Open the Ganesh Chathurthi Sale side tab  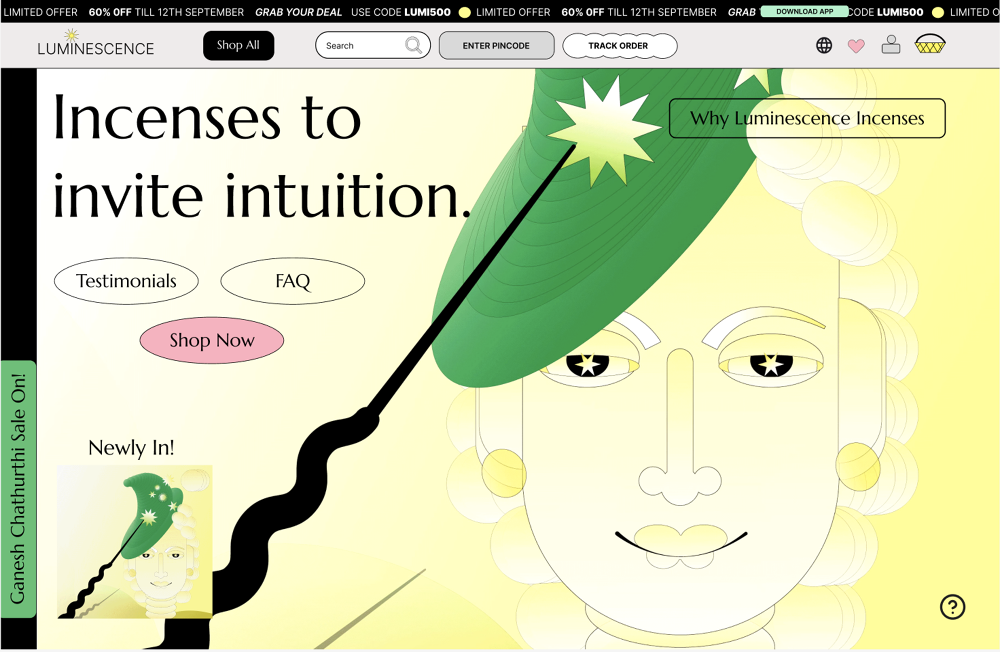point(18,489)
